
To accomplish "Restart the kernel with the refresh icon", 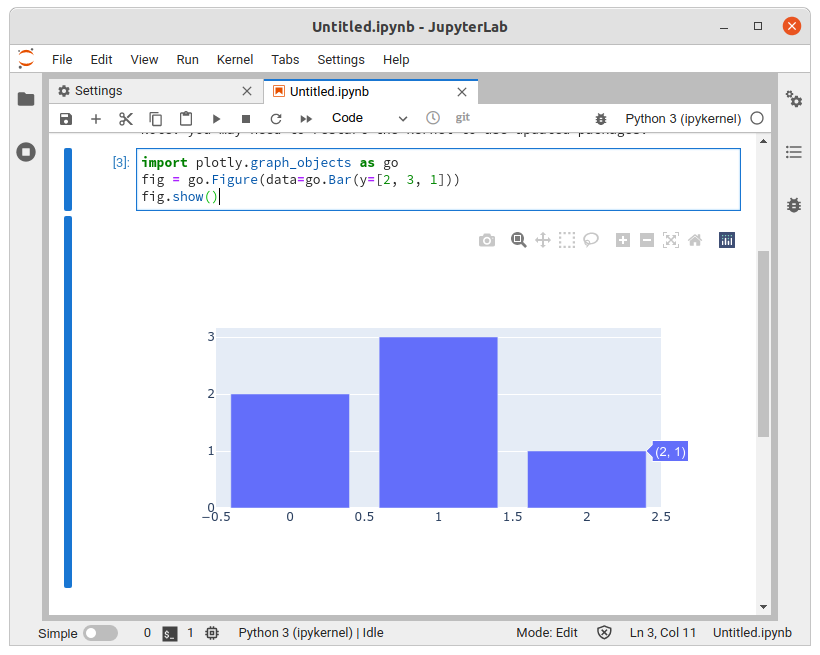I will pos(276,117).
